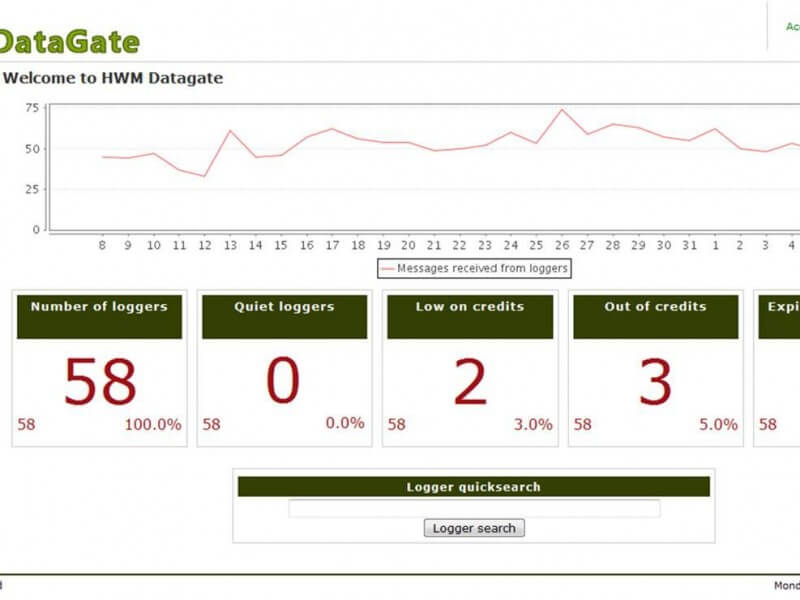Click the 20 x-axis date label
This screenshot has height=600, width=800.
(408, 245)
